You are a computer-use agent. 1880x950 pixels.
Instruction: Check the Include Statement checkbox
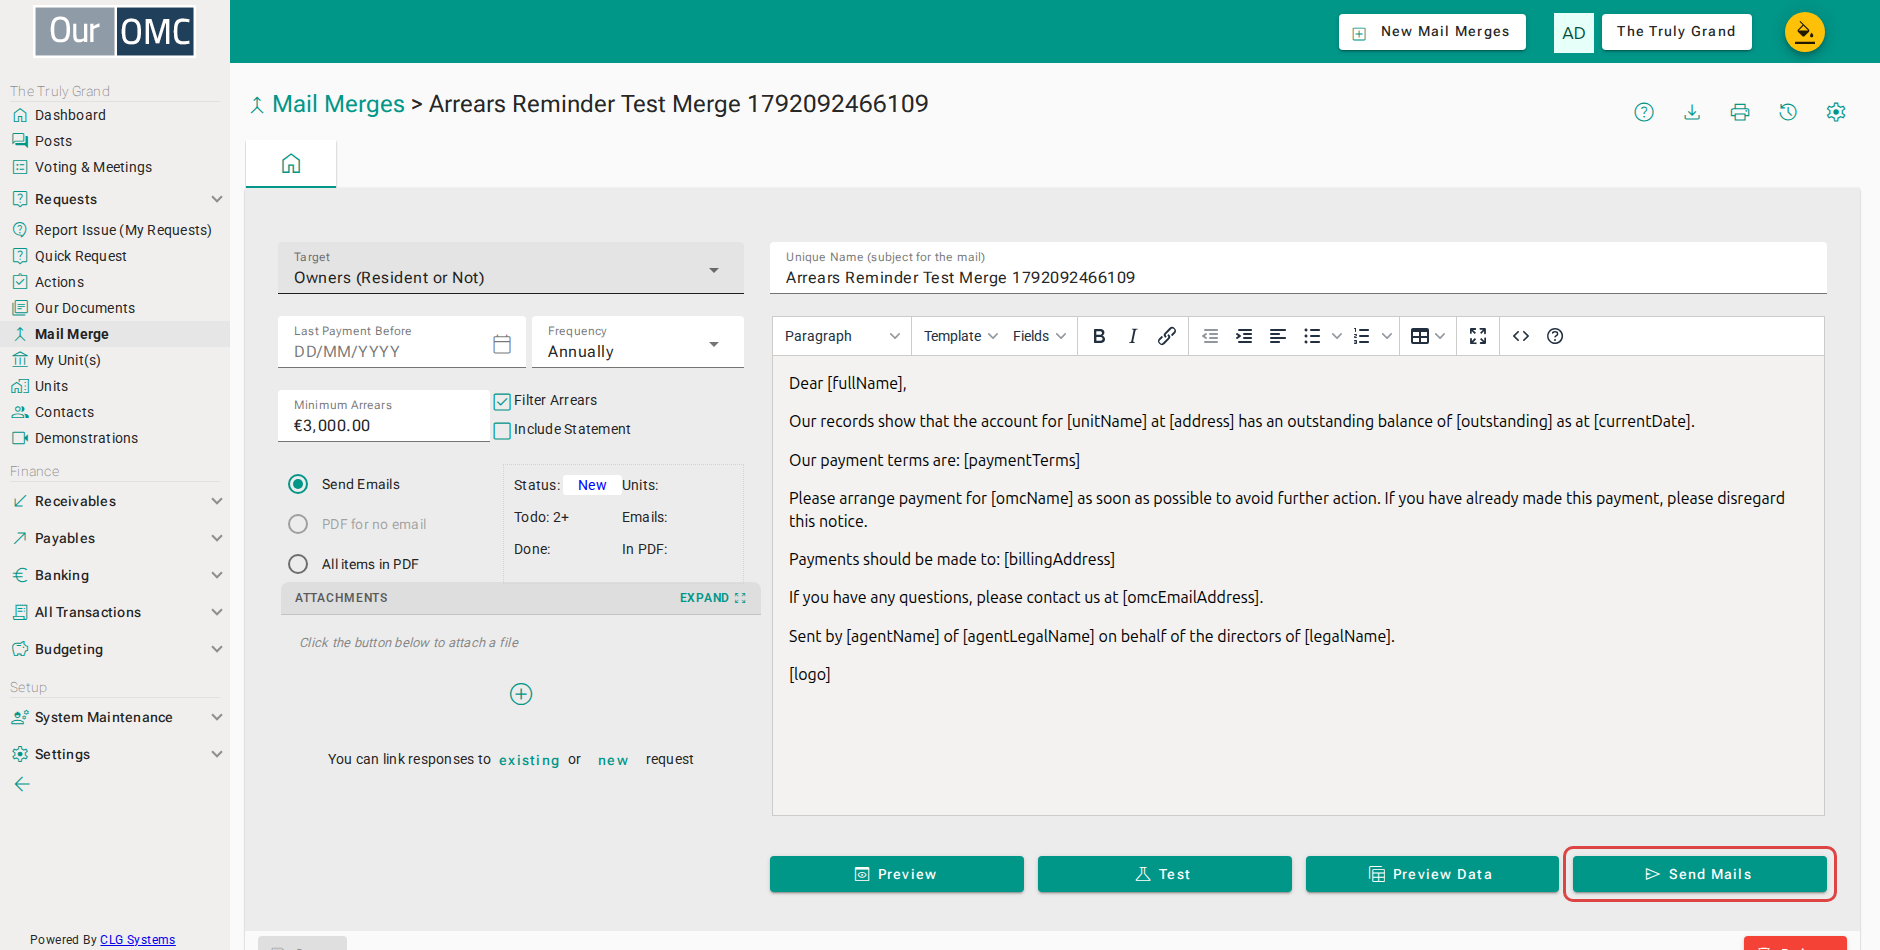pyautogui.click(x=502, y=431)
